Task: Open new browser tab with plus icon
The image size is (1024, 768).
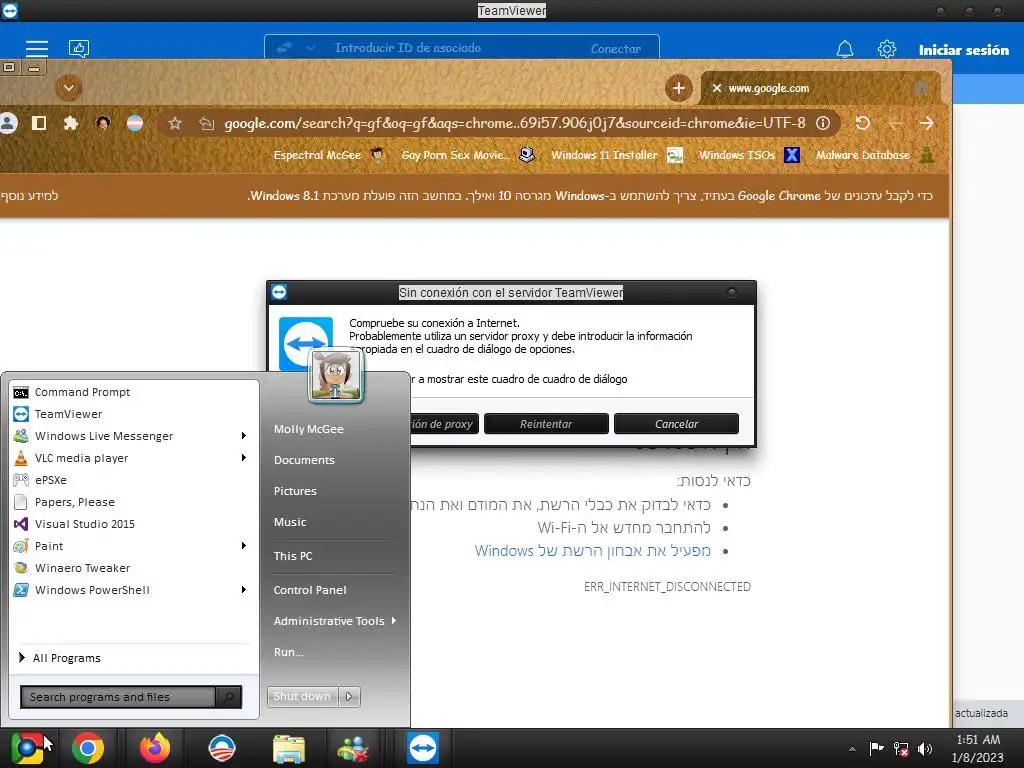Action: tap(679, 88)
